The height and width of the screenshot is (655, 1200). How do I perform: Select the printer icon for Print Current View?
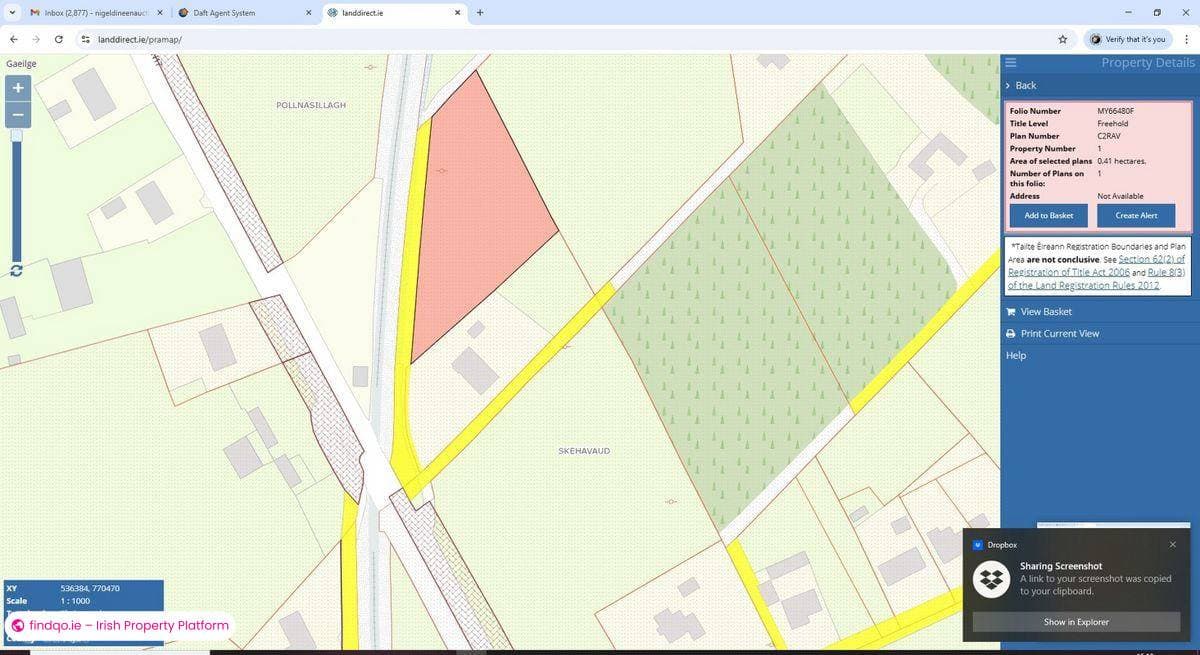pos(1010,333)
